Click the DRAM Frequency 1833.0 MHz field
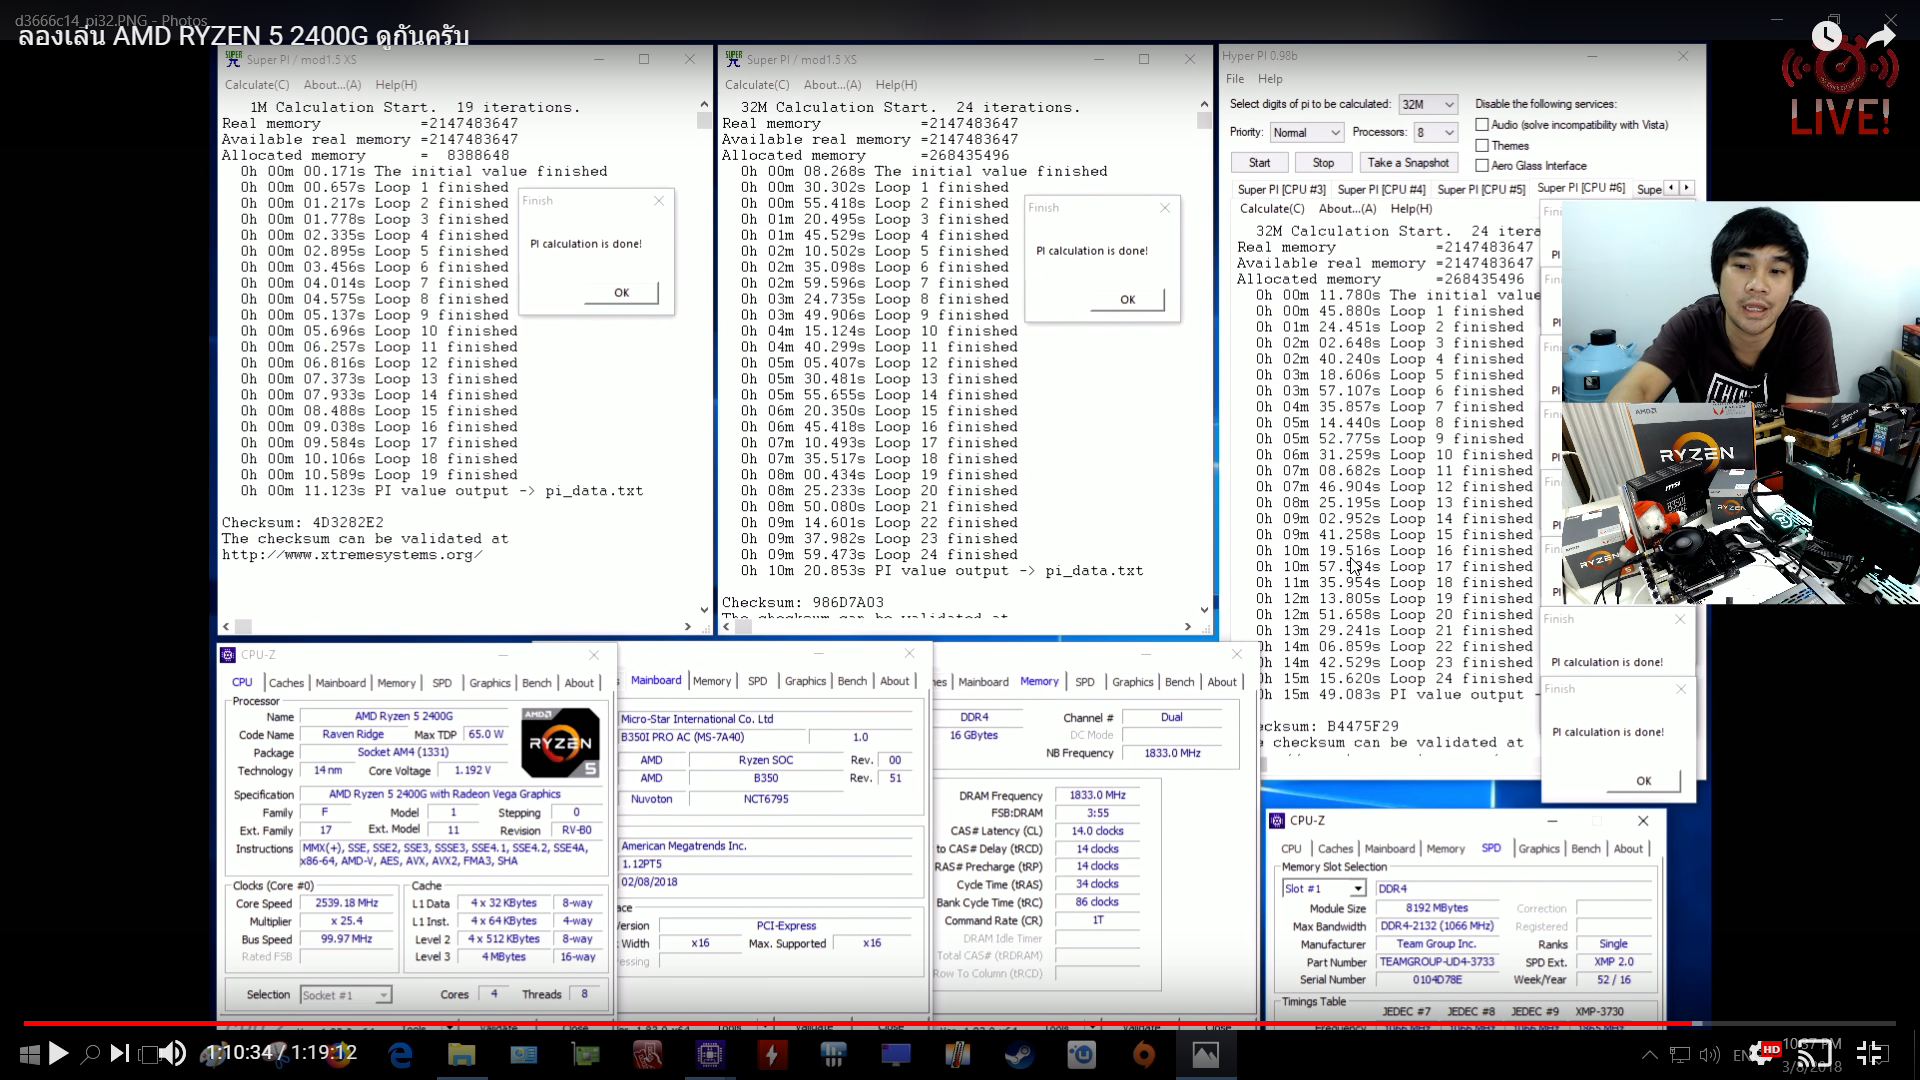 1097,795
